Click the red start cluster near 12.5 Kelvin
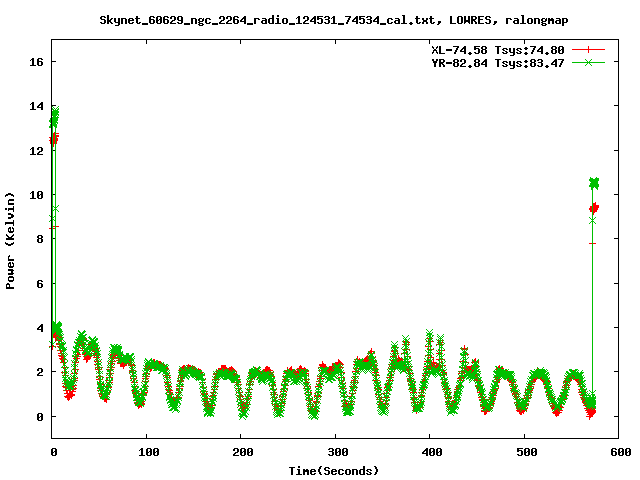 click(x=54, y=139)
